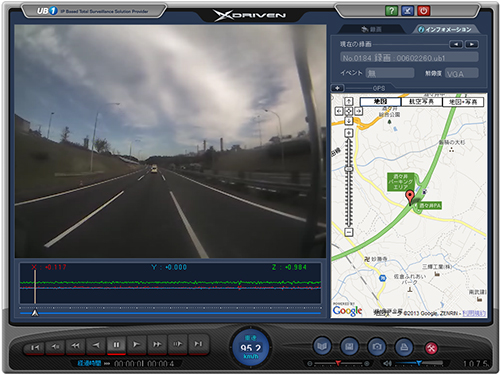Viewport: 500px width, 375px height.
Task: Mute audio with the speaker icon
Action: click(387, 363)
